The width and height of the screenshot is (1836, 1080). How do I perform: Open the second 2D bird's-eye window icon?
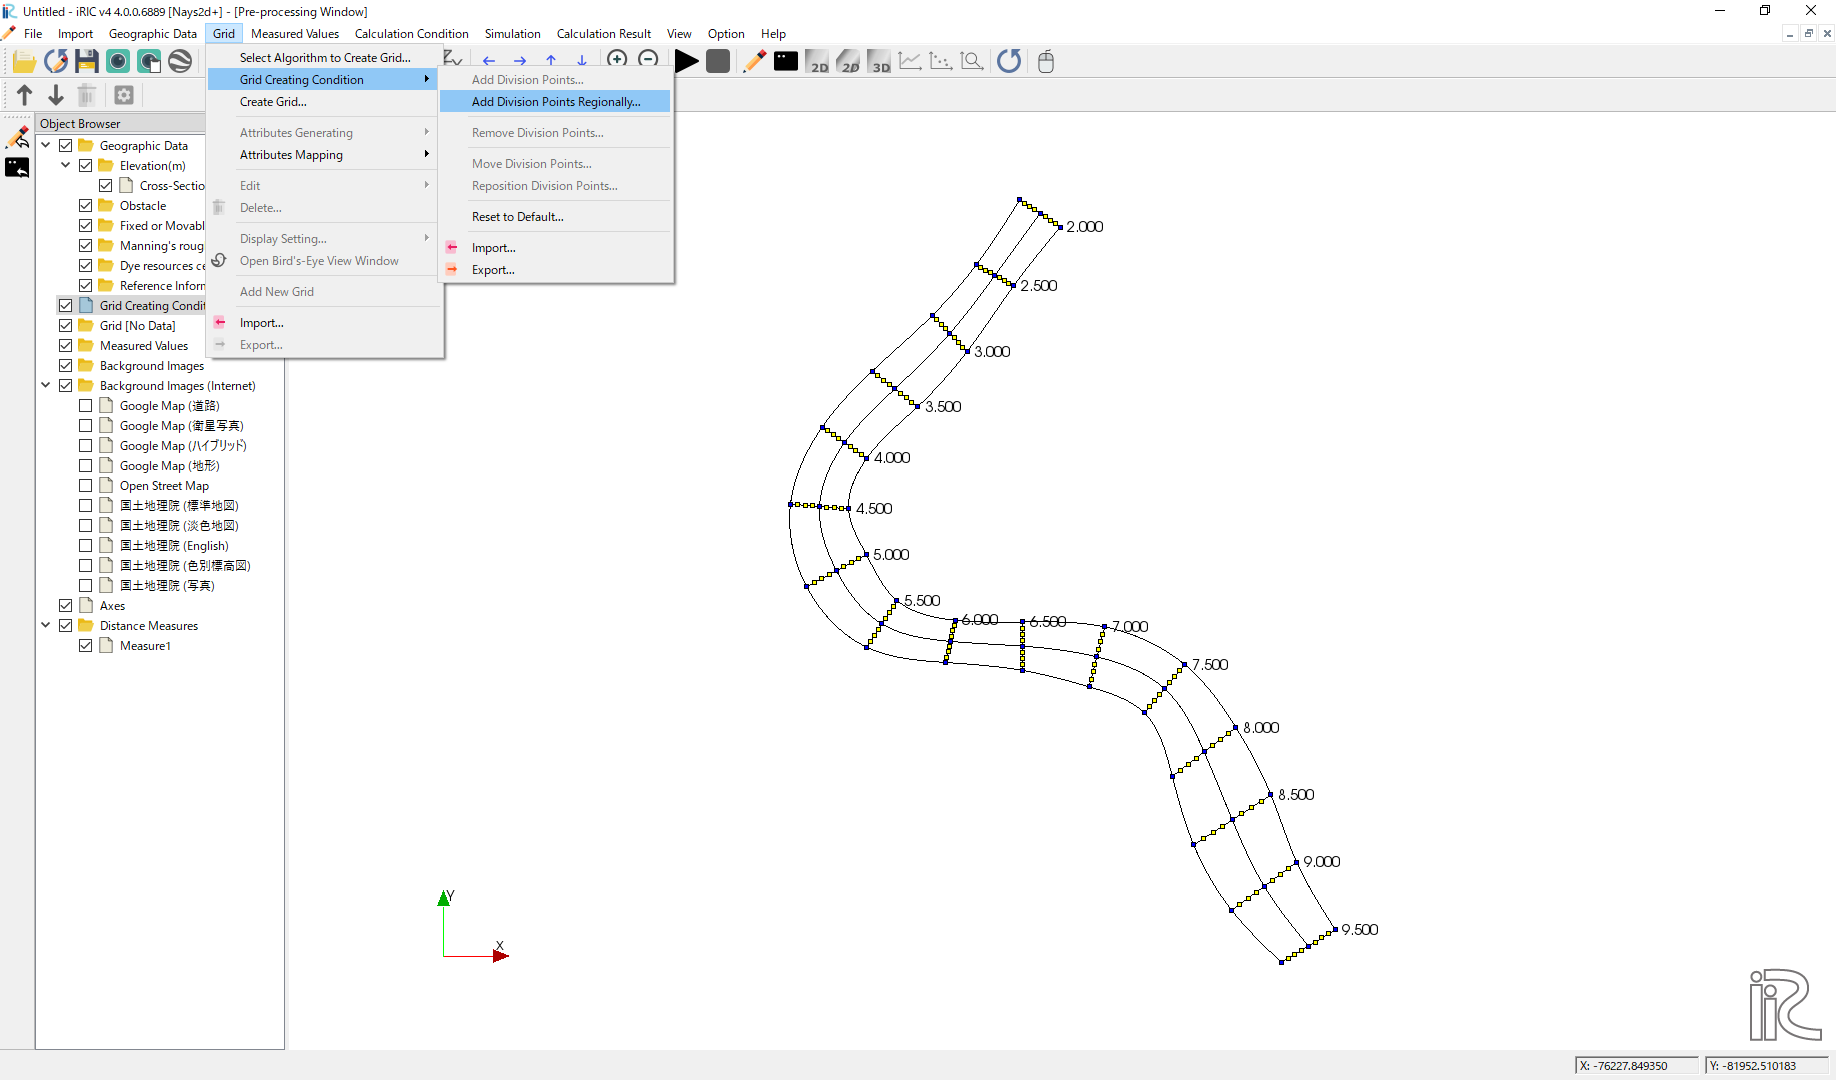[848, 61]
